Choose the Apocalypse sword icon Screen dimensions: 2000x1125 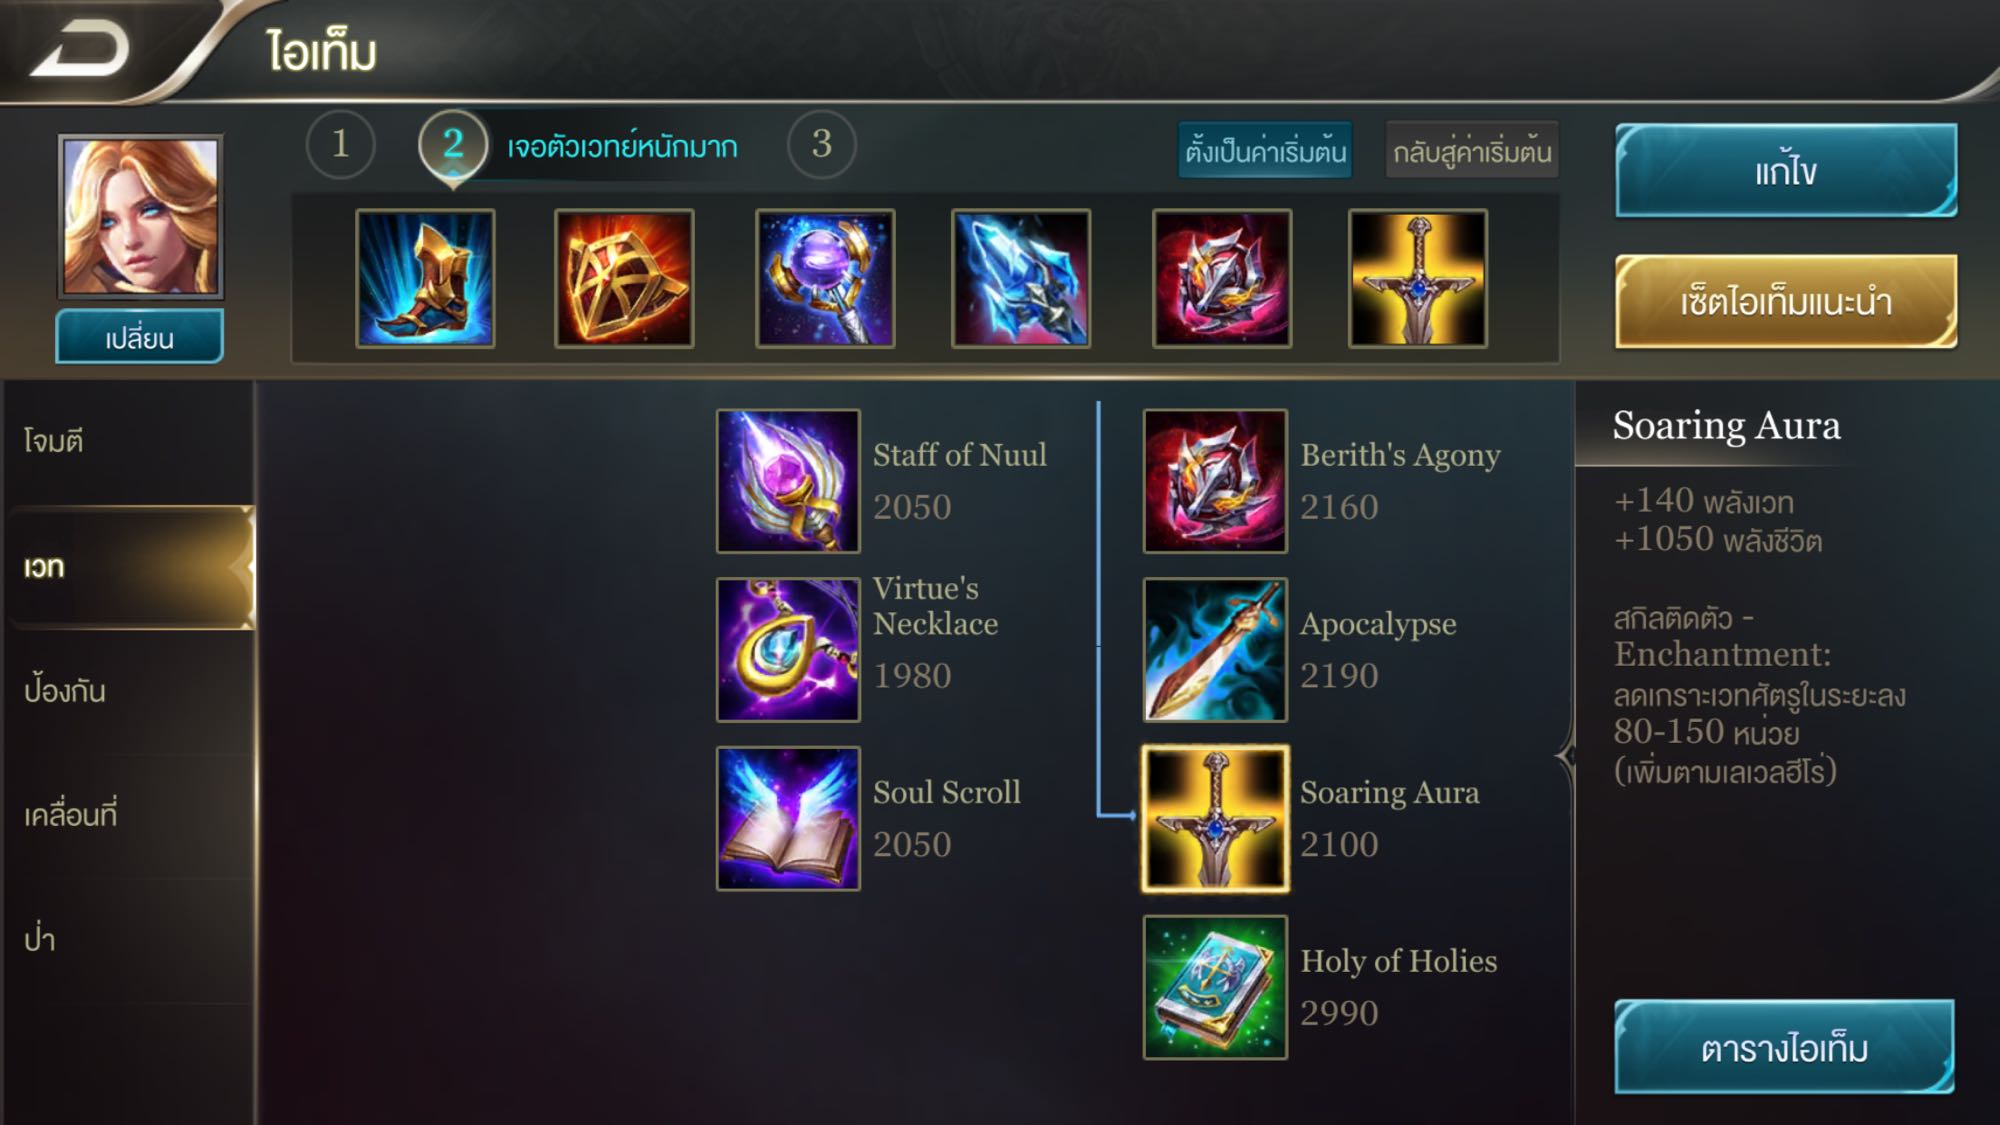[1215, 650]
